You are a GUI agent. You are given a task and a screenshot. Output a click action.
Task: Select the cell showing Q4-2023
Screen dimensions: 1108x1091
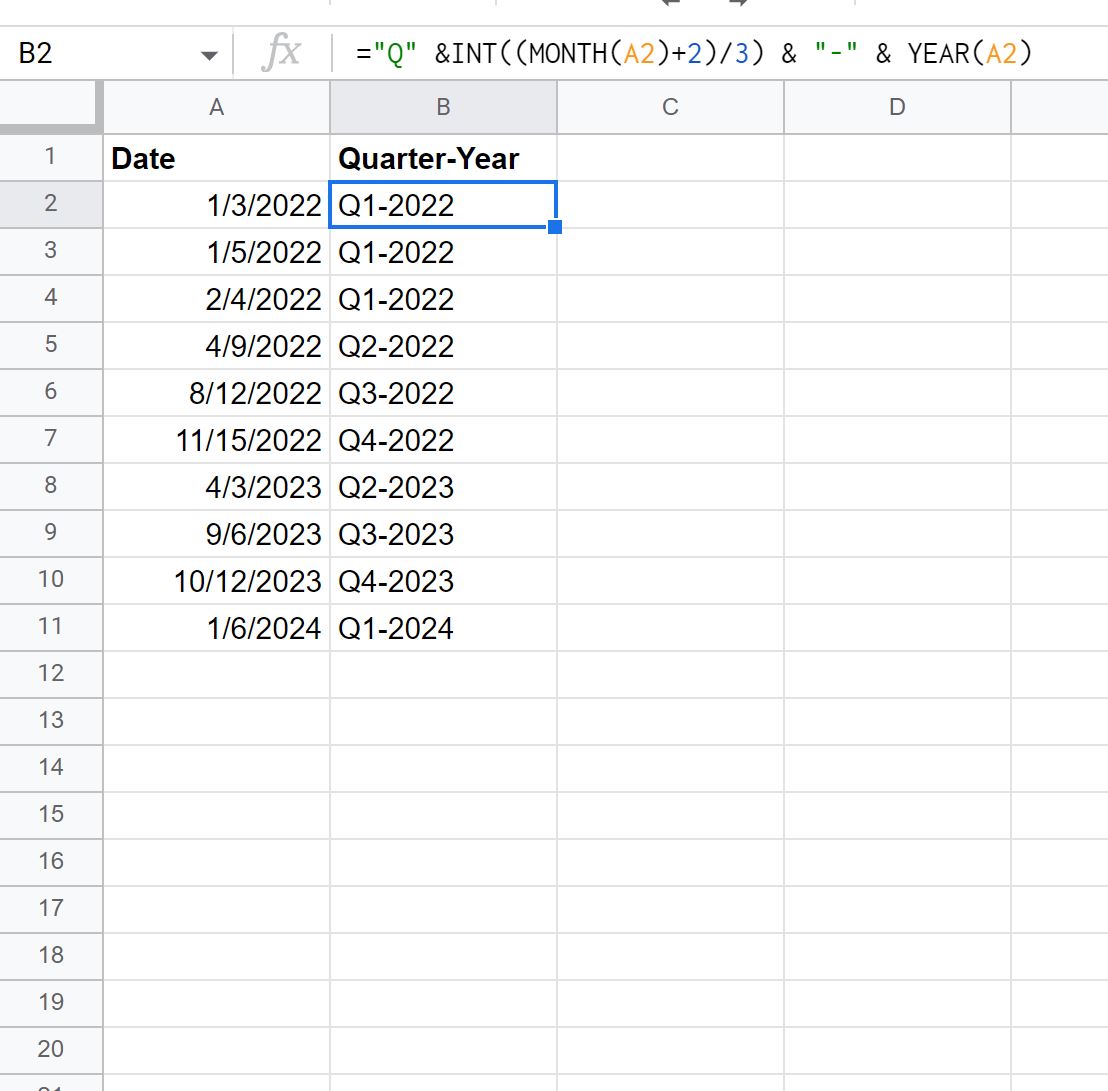click(x=443, y=581)
